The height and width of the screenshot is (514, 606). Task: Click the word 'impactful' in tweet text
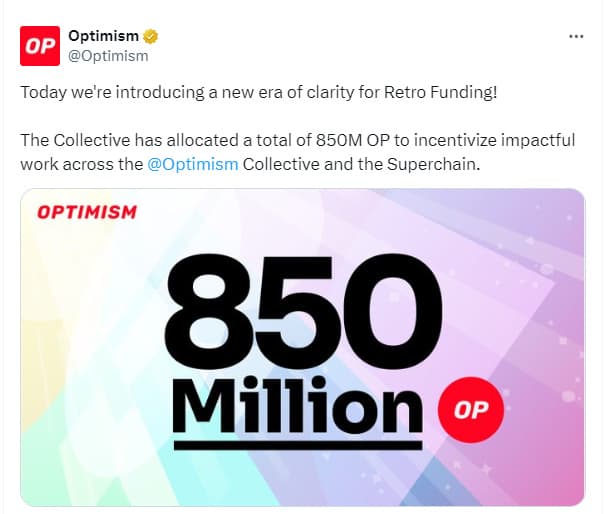[x=538, y=141]
